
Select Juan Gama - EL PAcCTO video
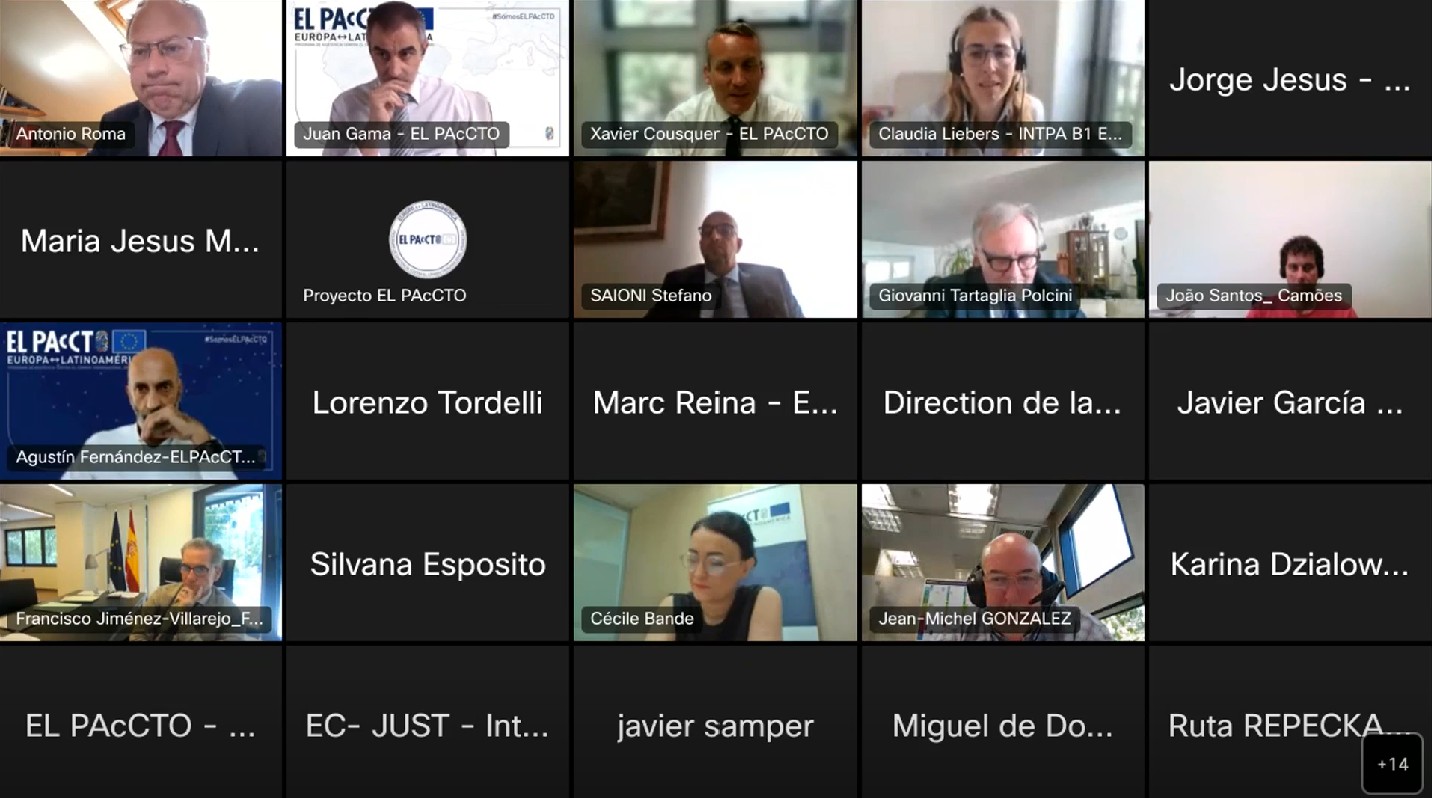pos(427,78)
